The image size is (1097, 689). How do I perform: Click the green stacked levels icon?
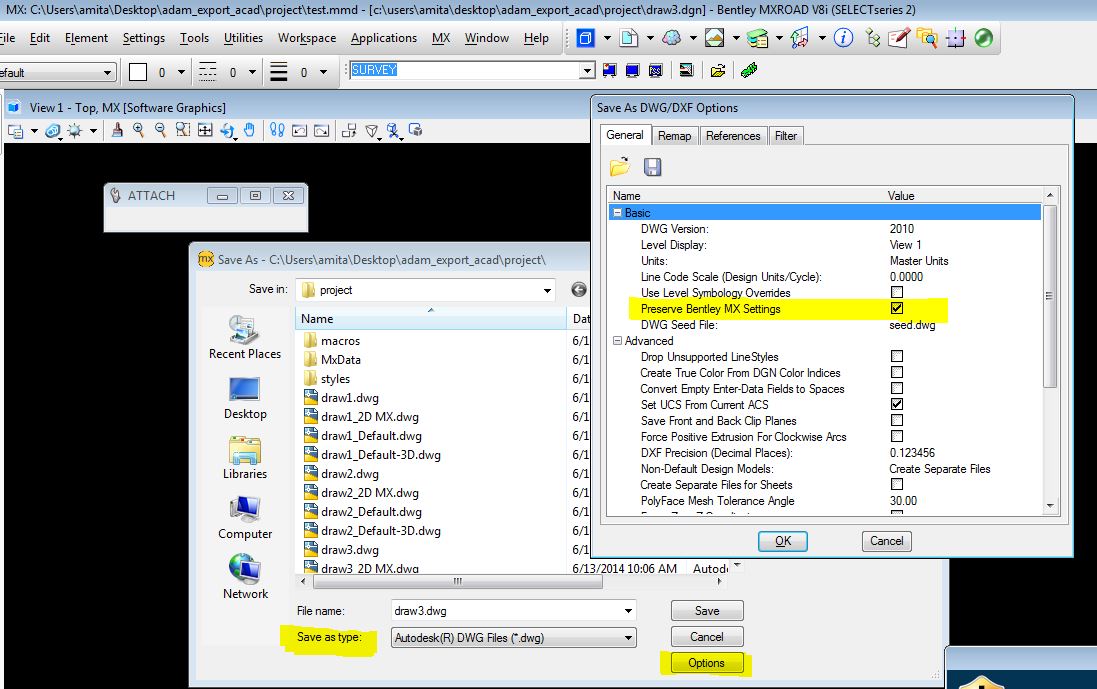[x=757, y=38]
